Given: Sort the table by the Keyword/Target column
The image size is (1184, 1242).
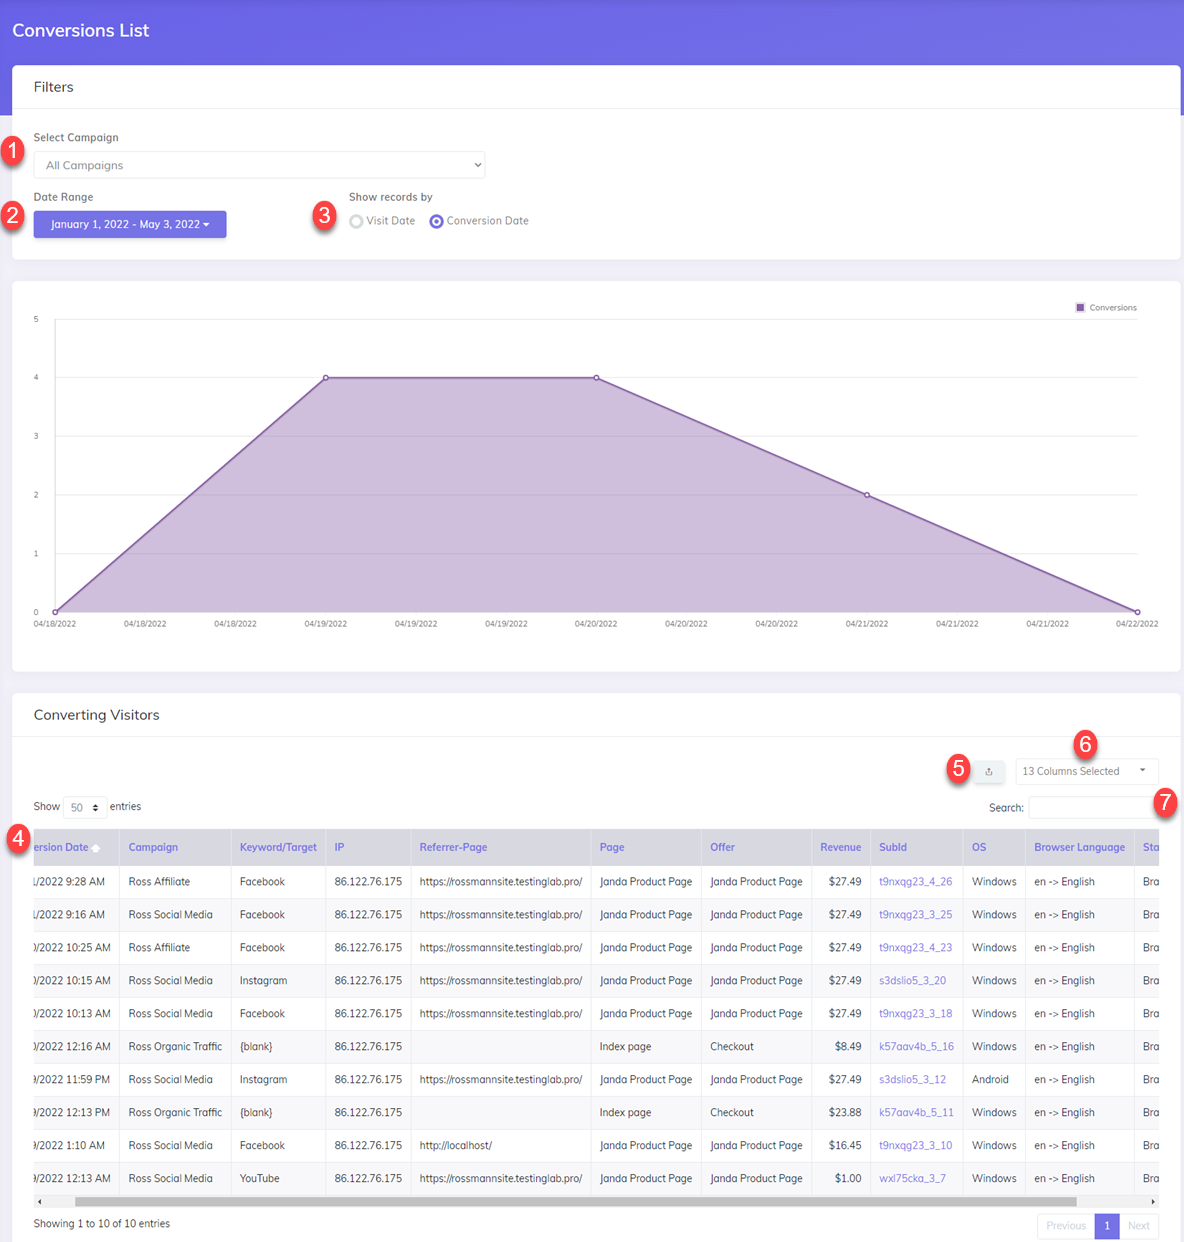Looking at the screenshot, I should [x=278, y=847].
